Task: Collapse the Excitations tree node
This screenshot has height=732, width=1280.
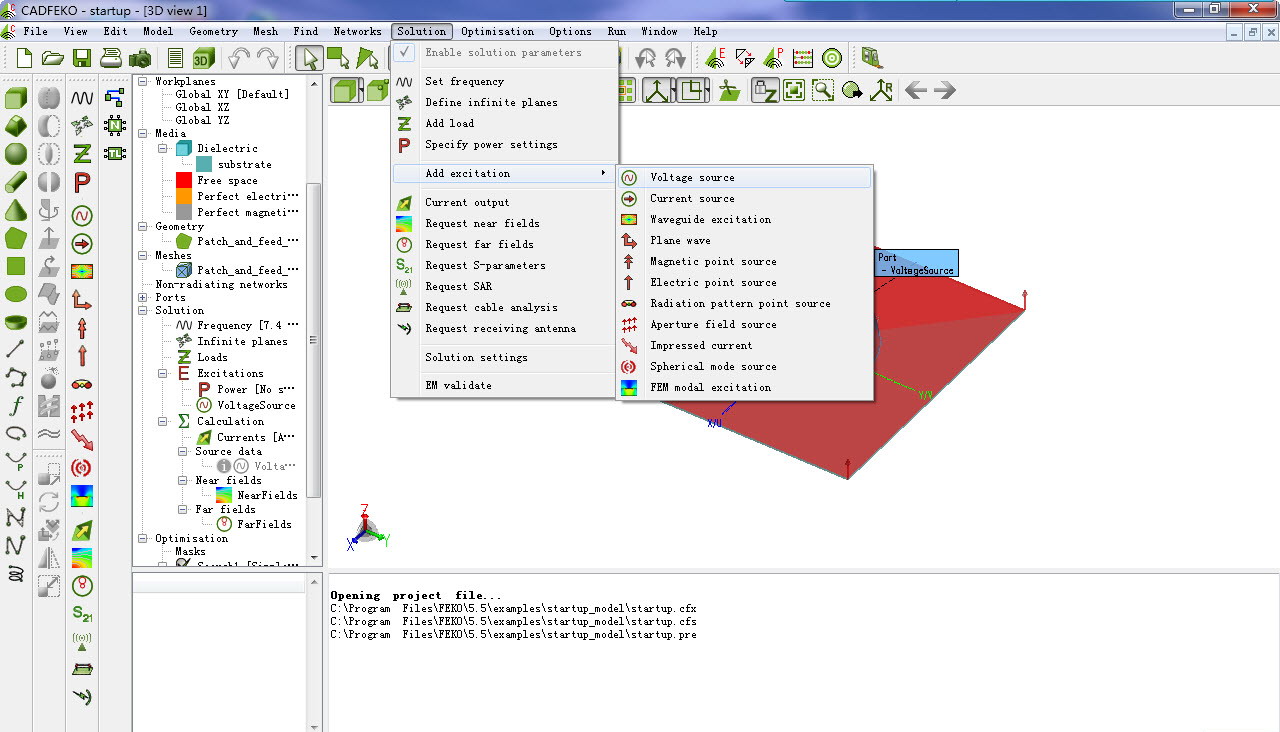Action: [x=163, y=373]
